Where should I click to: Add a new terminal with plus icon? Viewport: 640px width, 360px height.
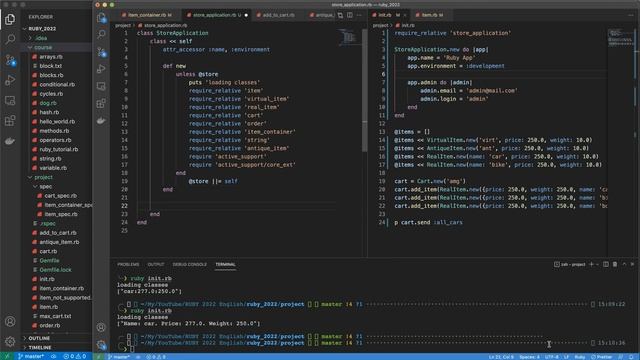click(591, 264)
